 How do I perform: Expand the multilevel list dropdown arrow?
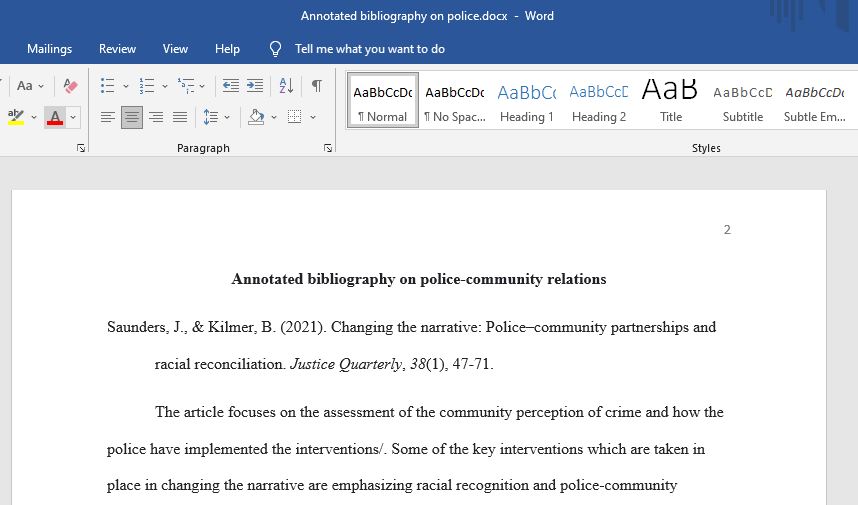(x=202, y=86)
